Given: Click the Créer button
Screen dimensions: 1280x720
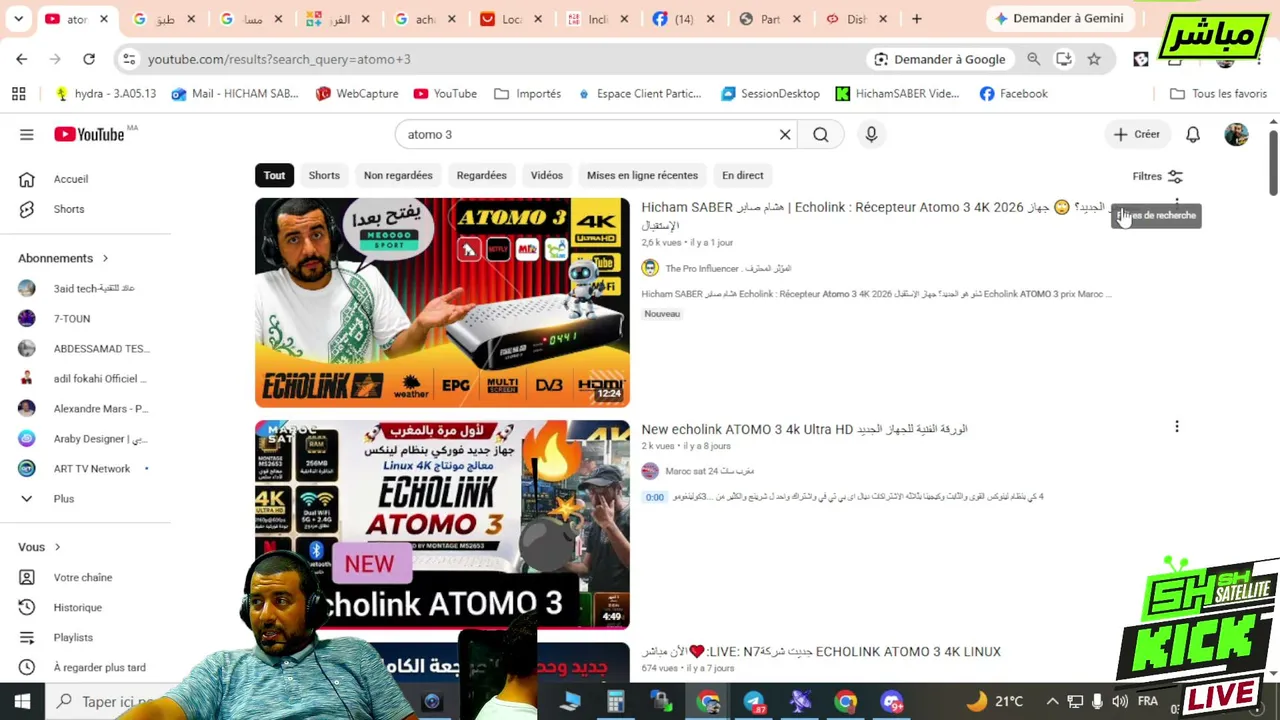Looking at the screenshot, I should click(x=1137, y=134).
